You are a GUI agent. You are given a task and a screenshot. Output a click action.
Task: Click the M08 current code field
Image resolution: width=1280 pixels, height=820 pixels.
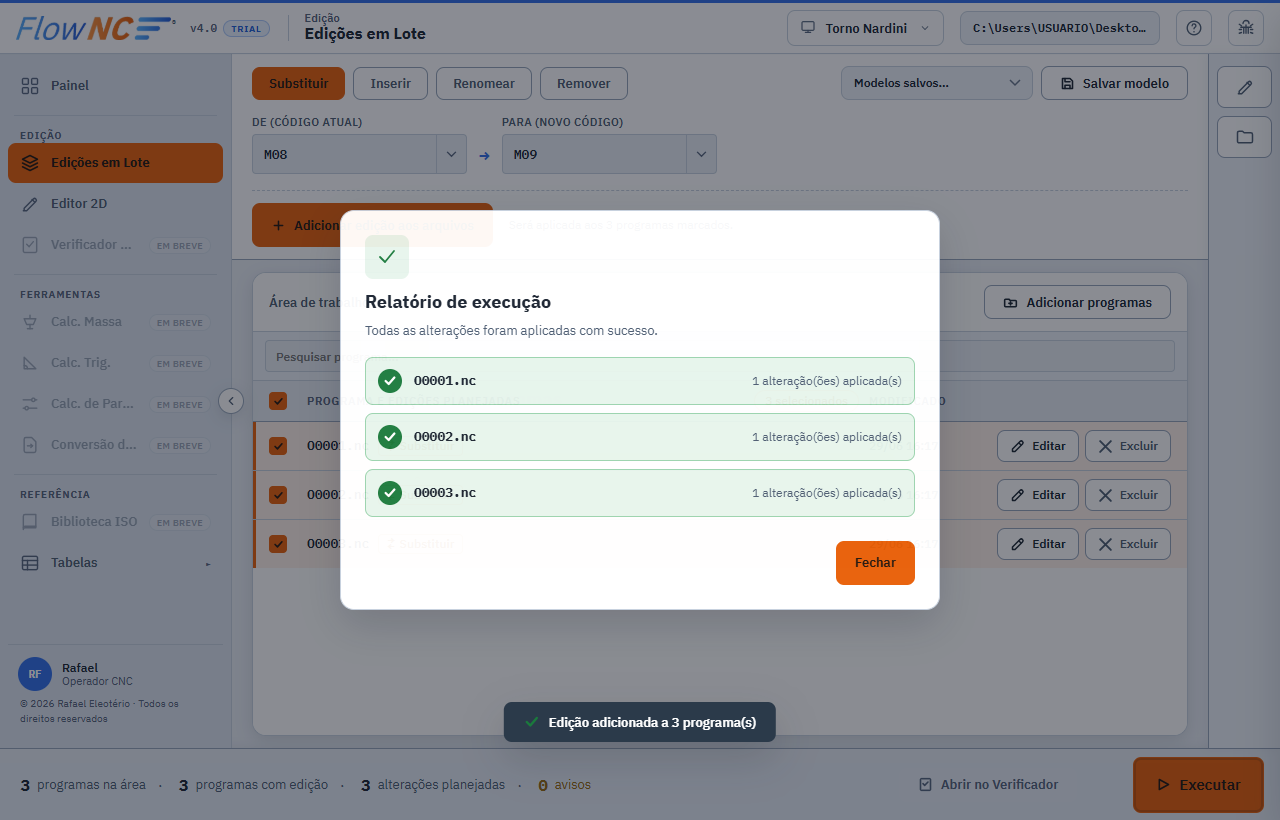click(x=345, y=155)
